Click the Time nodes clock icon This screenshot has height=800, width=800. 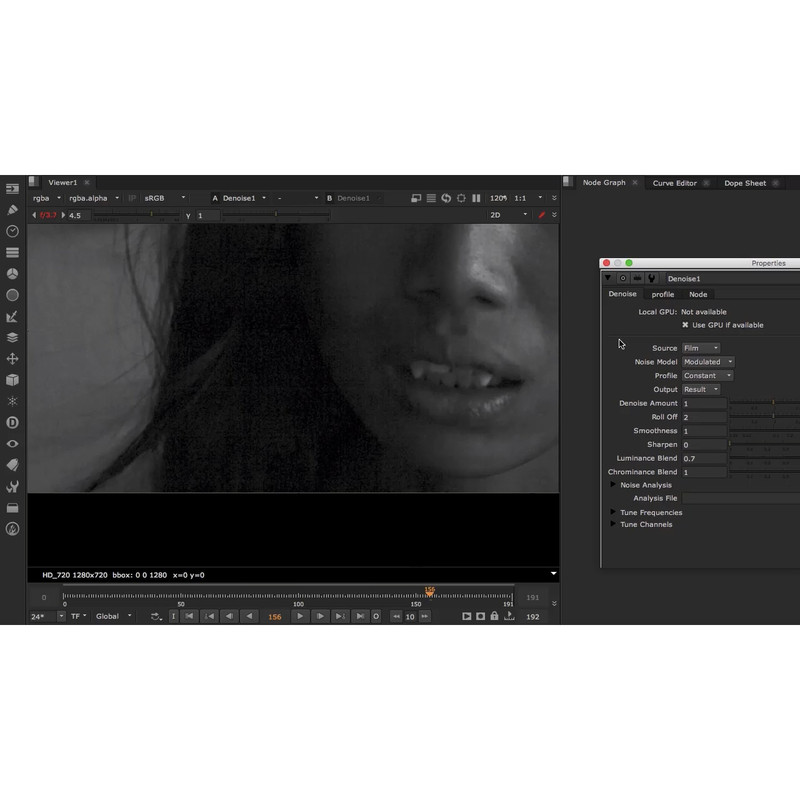(12, 231)
